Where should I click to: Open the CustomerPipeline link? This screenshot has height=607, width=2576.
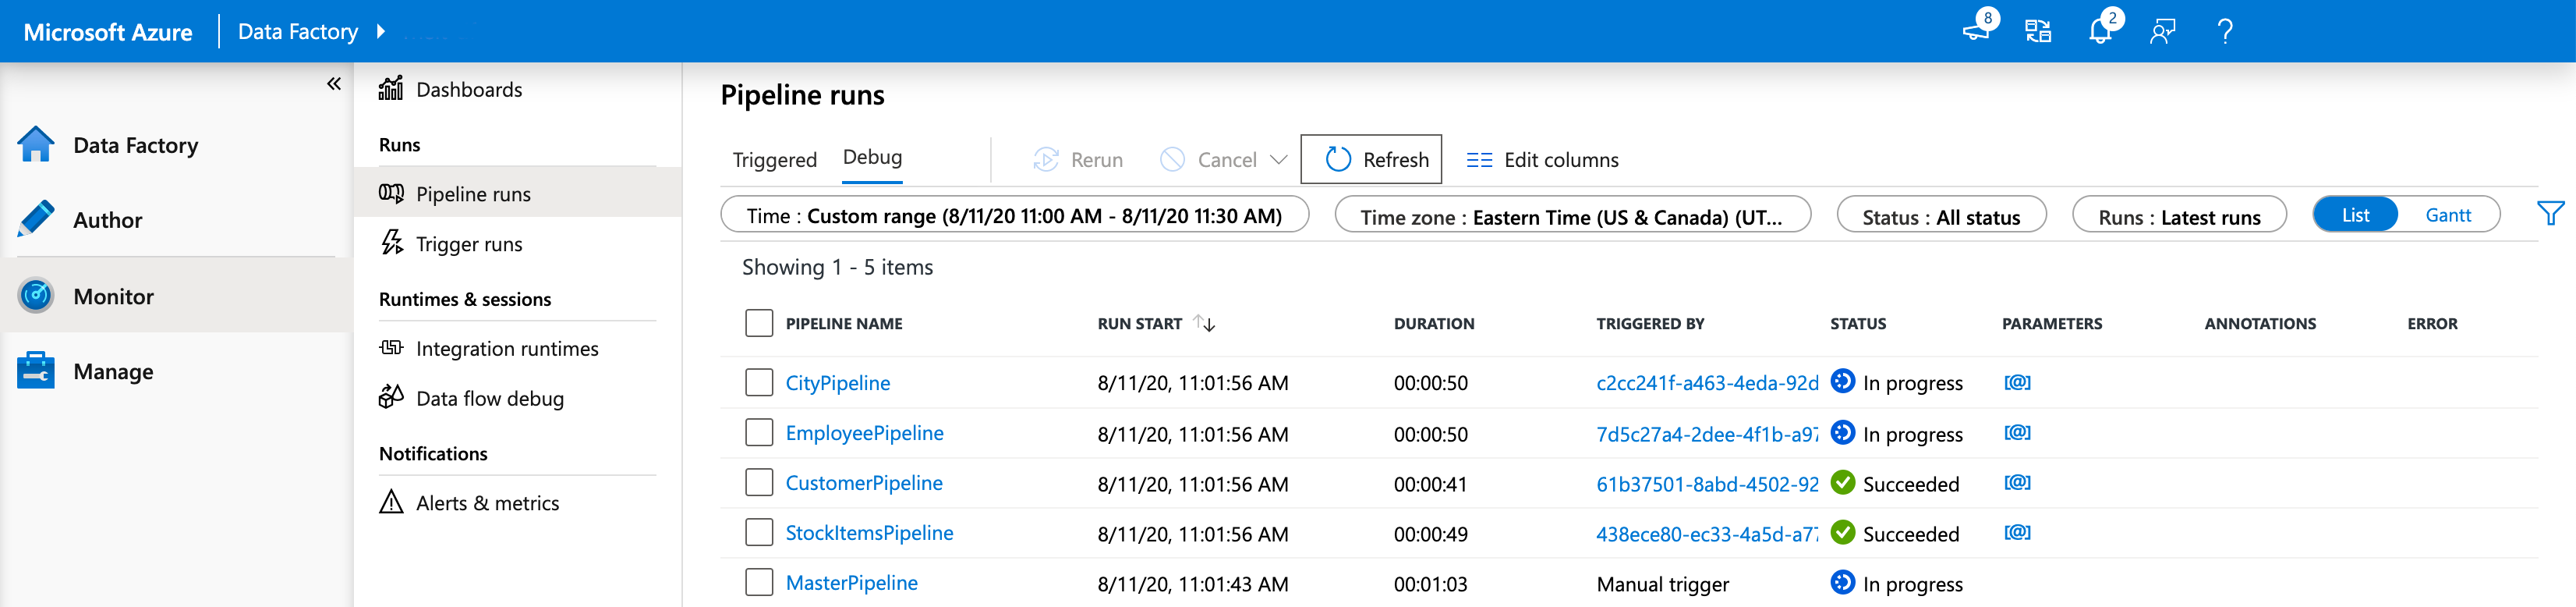click(x=863, y=482)
